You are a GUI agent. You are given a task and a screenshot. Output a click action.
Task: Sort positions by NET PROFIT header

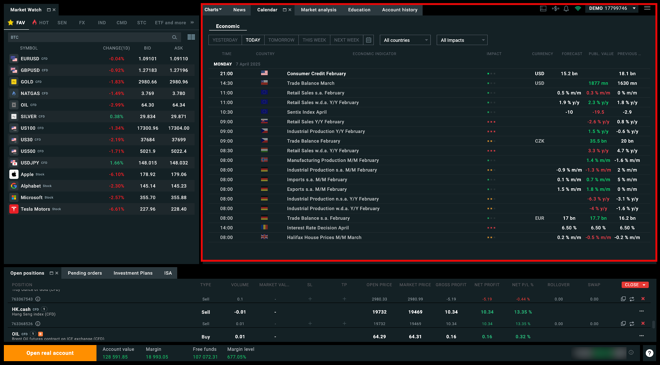point(487,285)
